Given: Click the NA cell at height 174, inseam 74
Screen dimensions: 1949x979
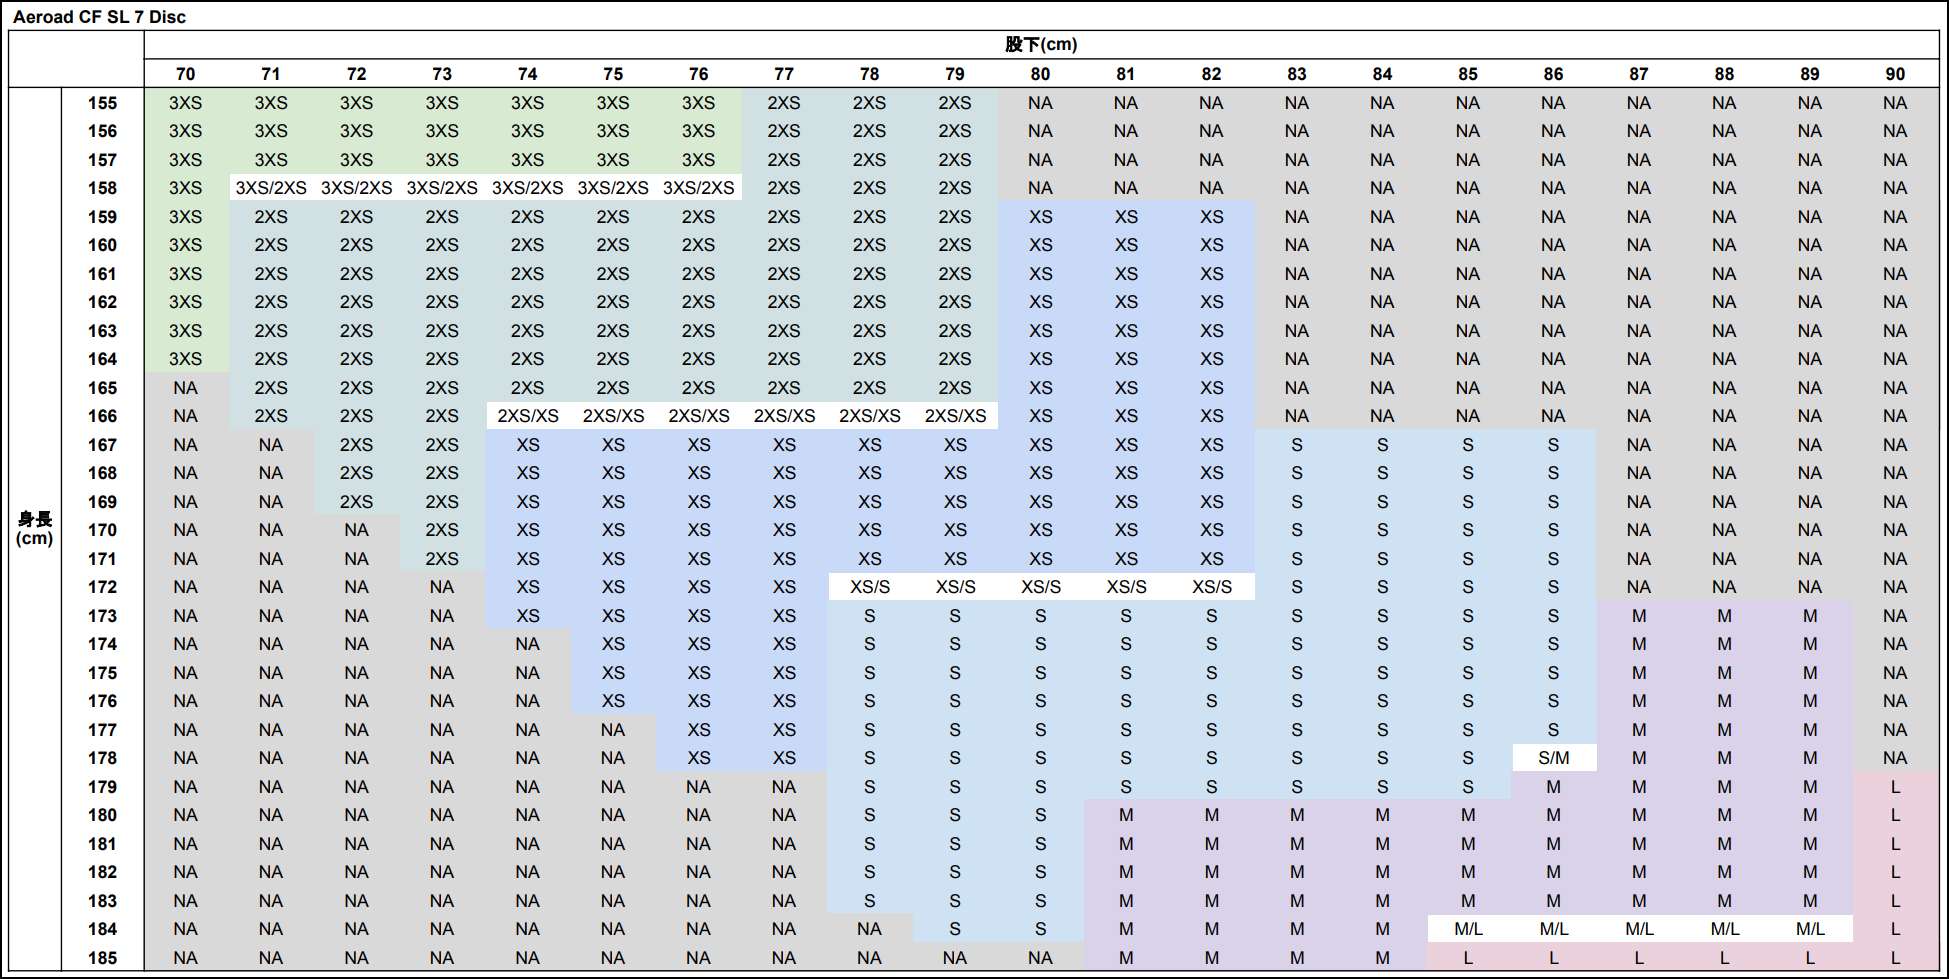Looking at the screenshot, I should [528, 644].
